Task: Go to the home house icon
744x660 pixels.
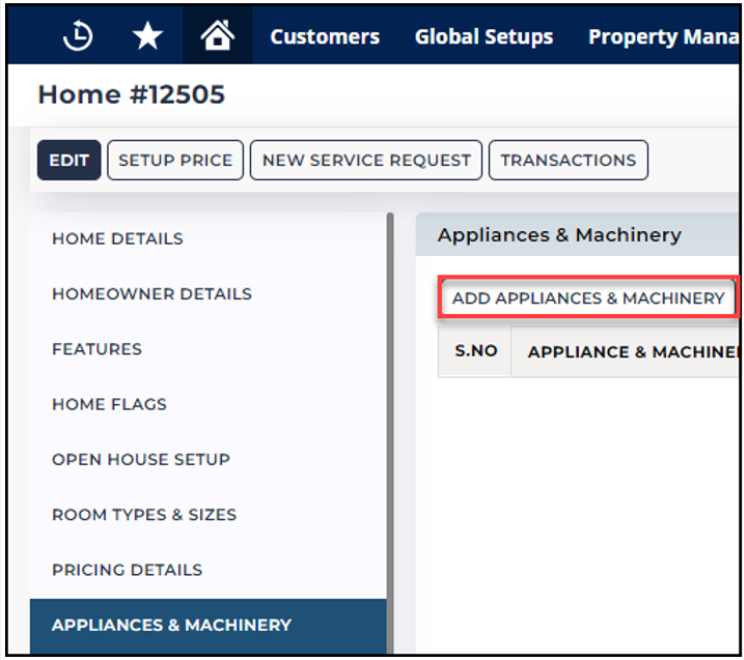Action: (x=217, y=35)
